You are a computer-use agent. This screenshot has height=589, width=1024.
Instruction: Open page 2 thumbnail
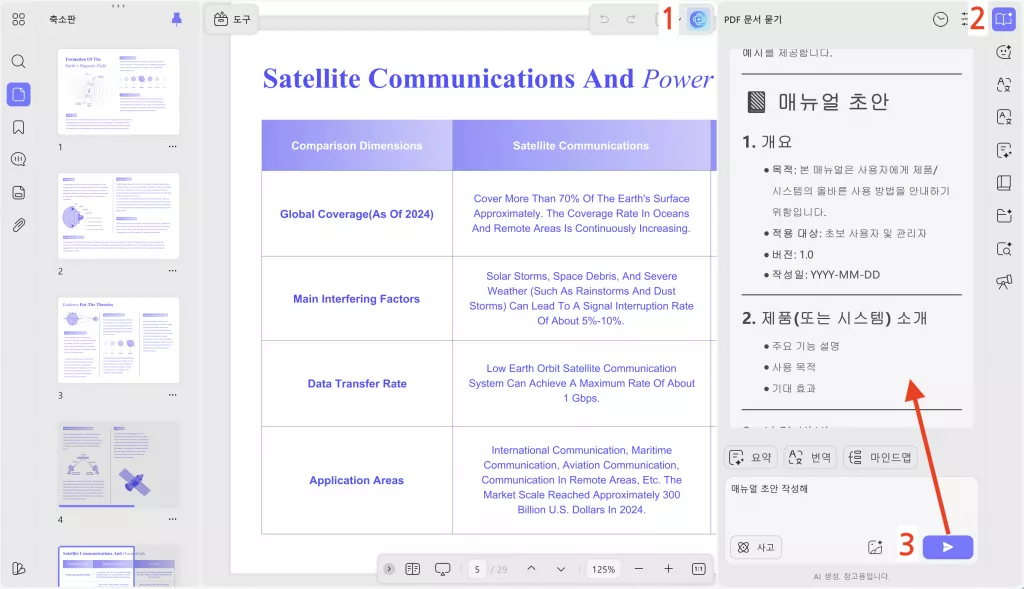pyautogui.click(x=118, y=215)
